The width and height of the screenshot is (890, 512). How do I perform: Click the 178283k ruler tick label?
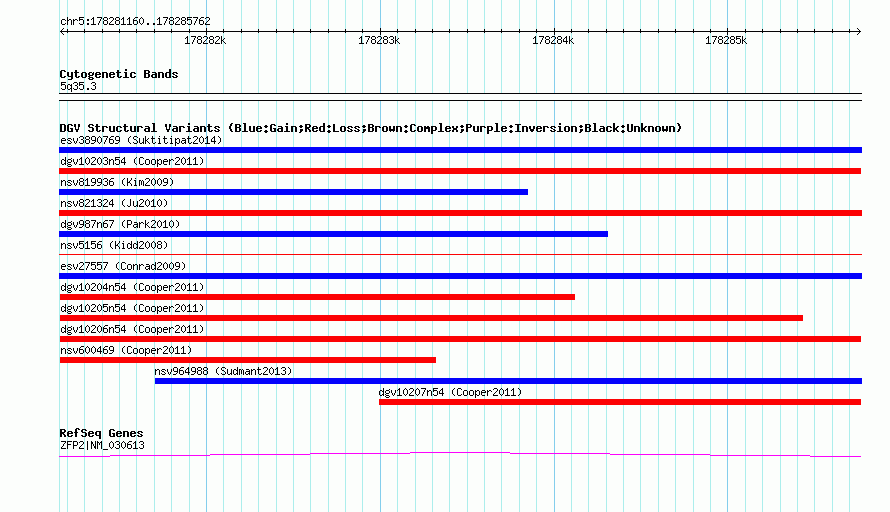click(379, 40)
